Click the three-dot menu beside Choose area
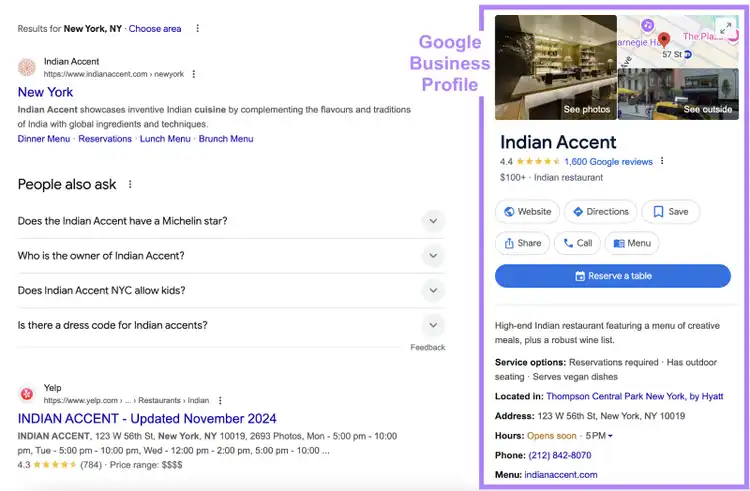Image resolution: width=750 pixels, height=491 pixels. coord(198,29)
